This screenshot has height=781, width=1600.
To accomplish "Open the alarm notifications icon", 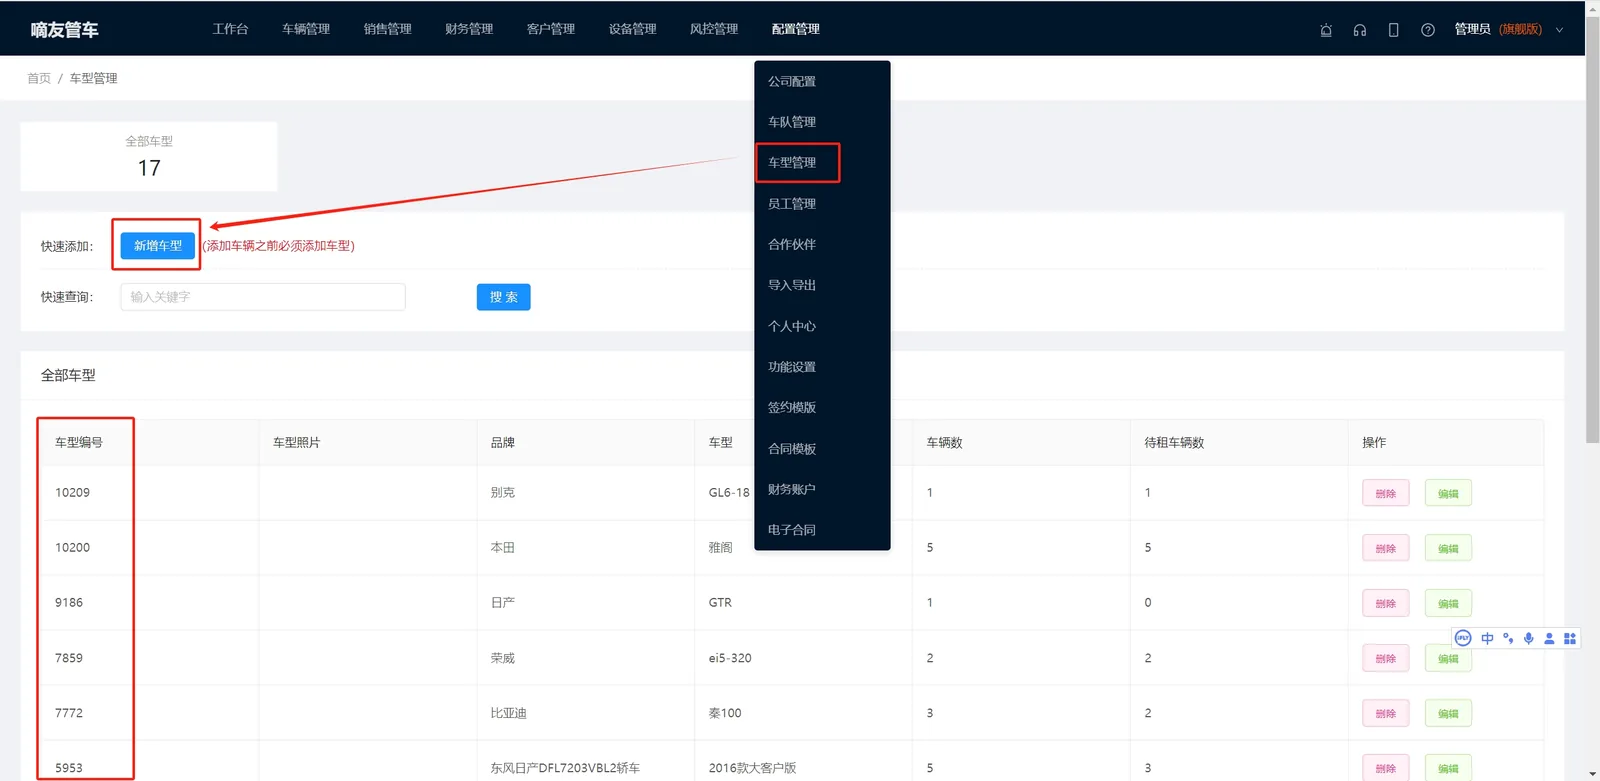I will coord(1326,30).
